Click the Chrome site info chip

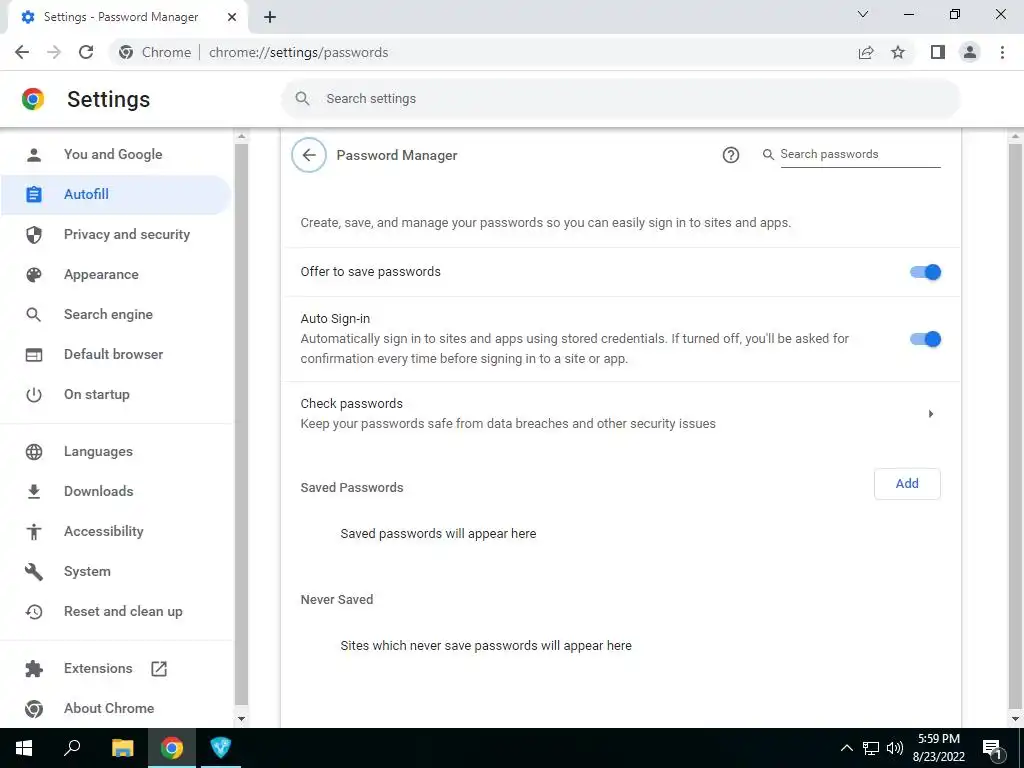point(155,52)
